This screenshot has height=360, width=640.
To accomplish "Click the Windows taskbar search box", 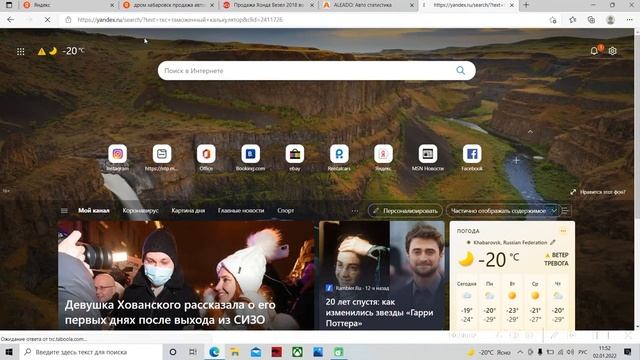I will coord(91,352).
